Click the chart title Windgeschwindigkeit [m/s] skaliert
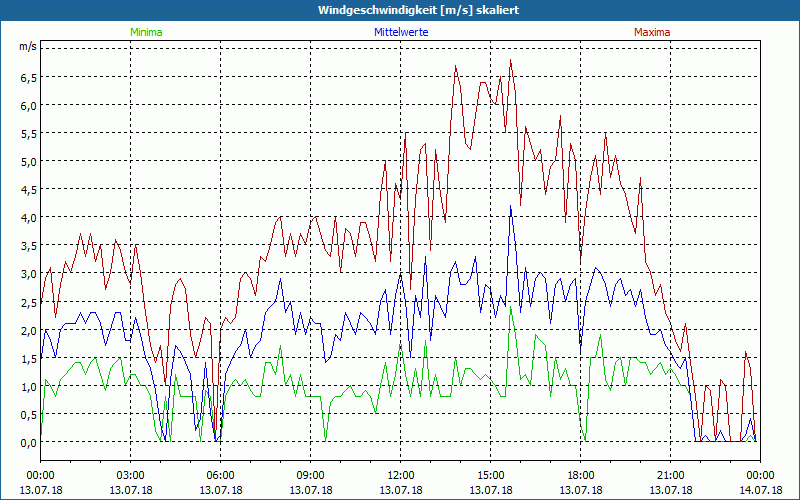 (418, 10)
